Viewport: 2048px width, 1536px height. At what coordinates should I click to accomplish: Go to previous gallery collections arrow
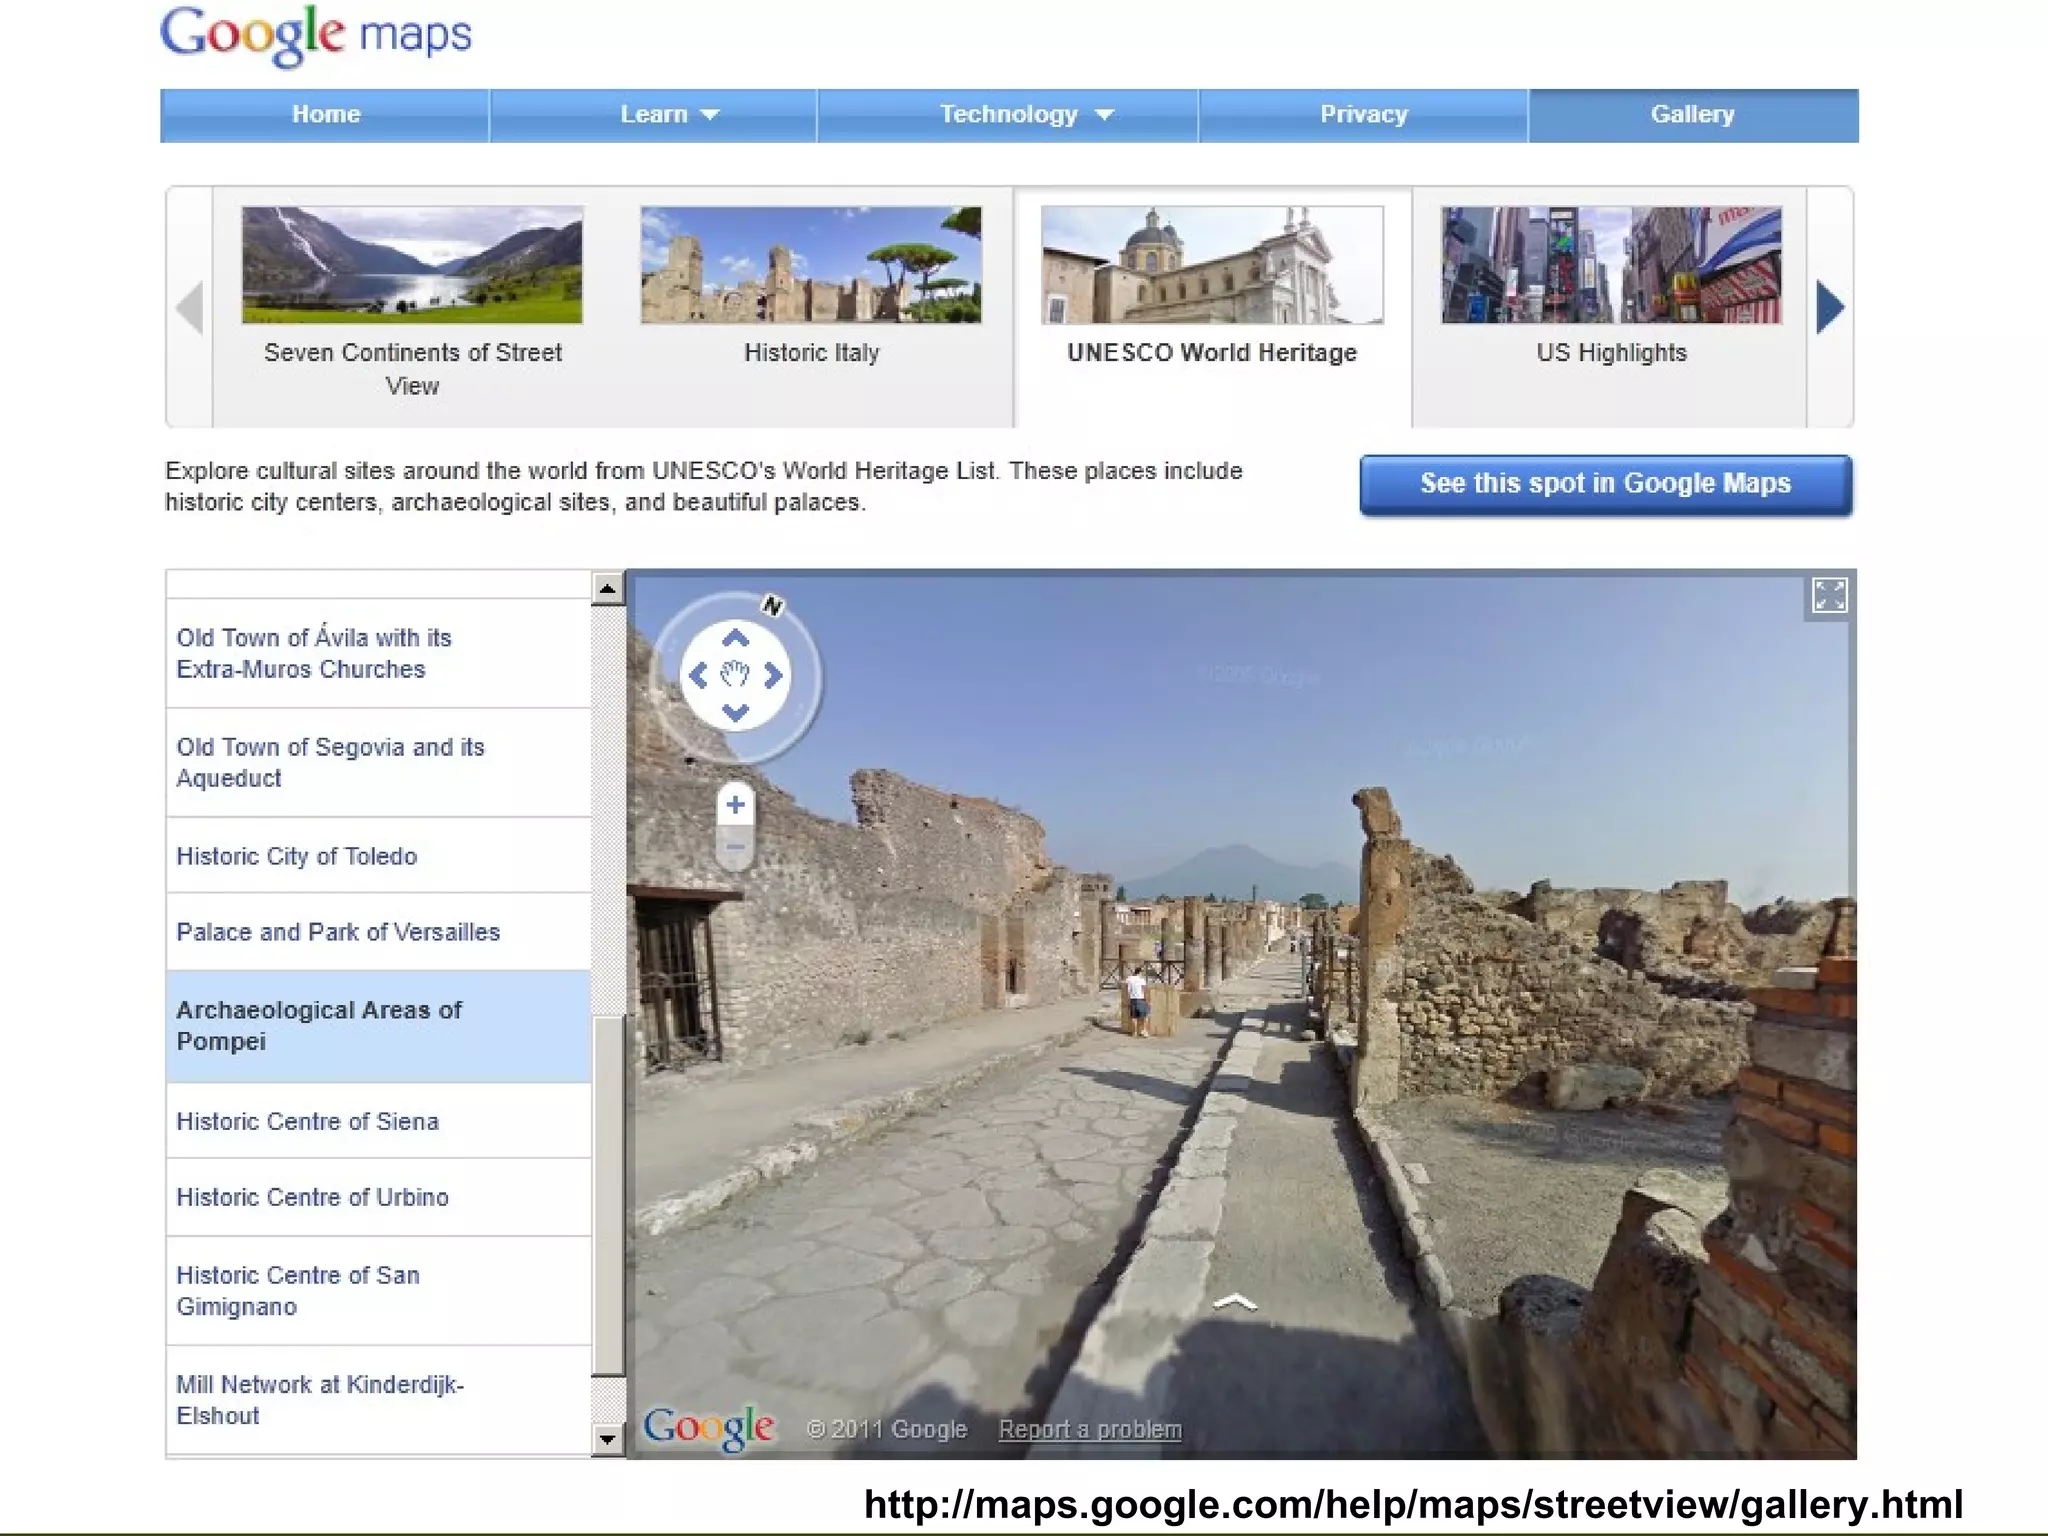pos(189,307)
